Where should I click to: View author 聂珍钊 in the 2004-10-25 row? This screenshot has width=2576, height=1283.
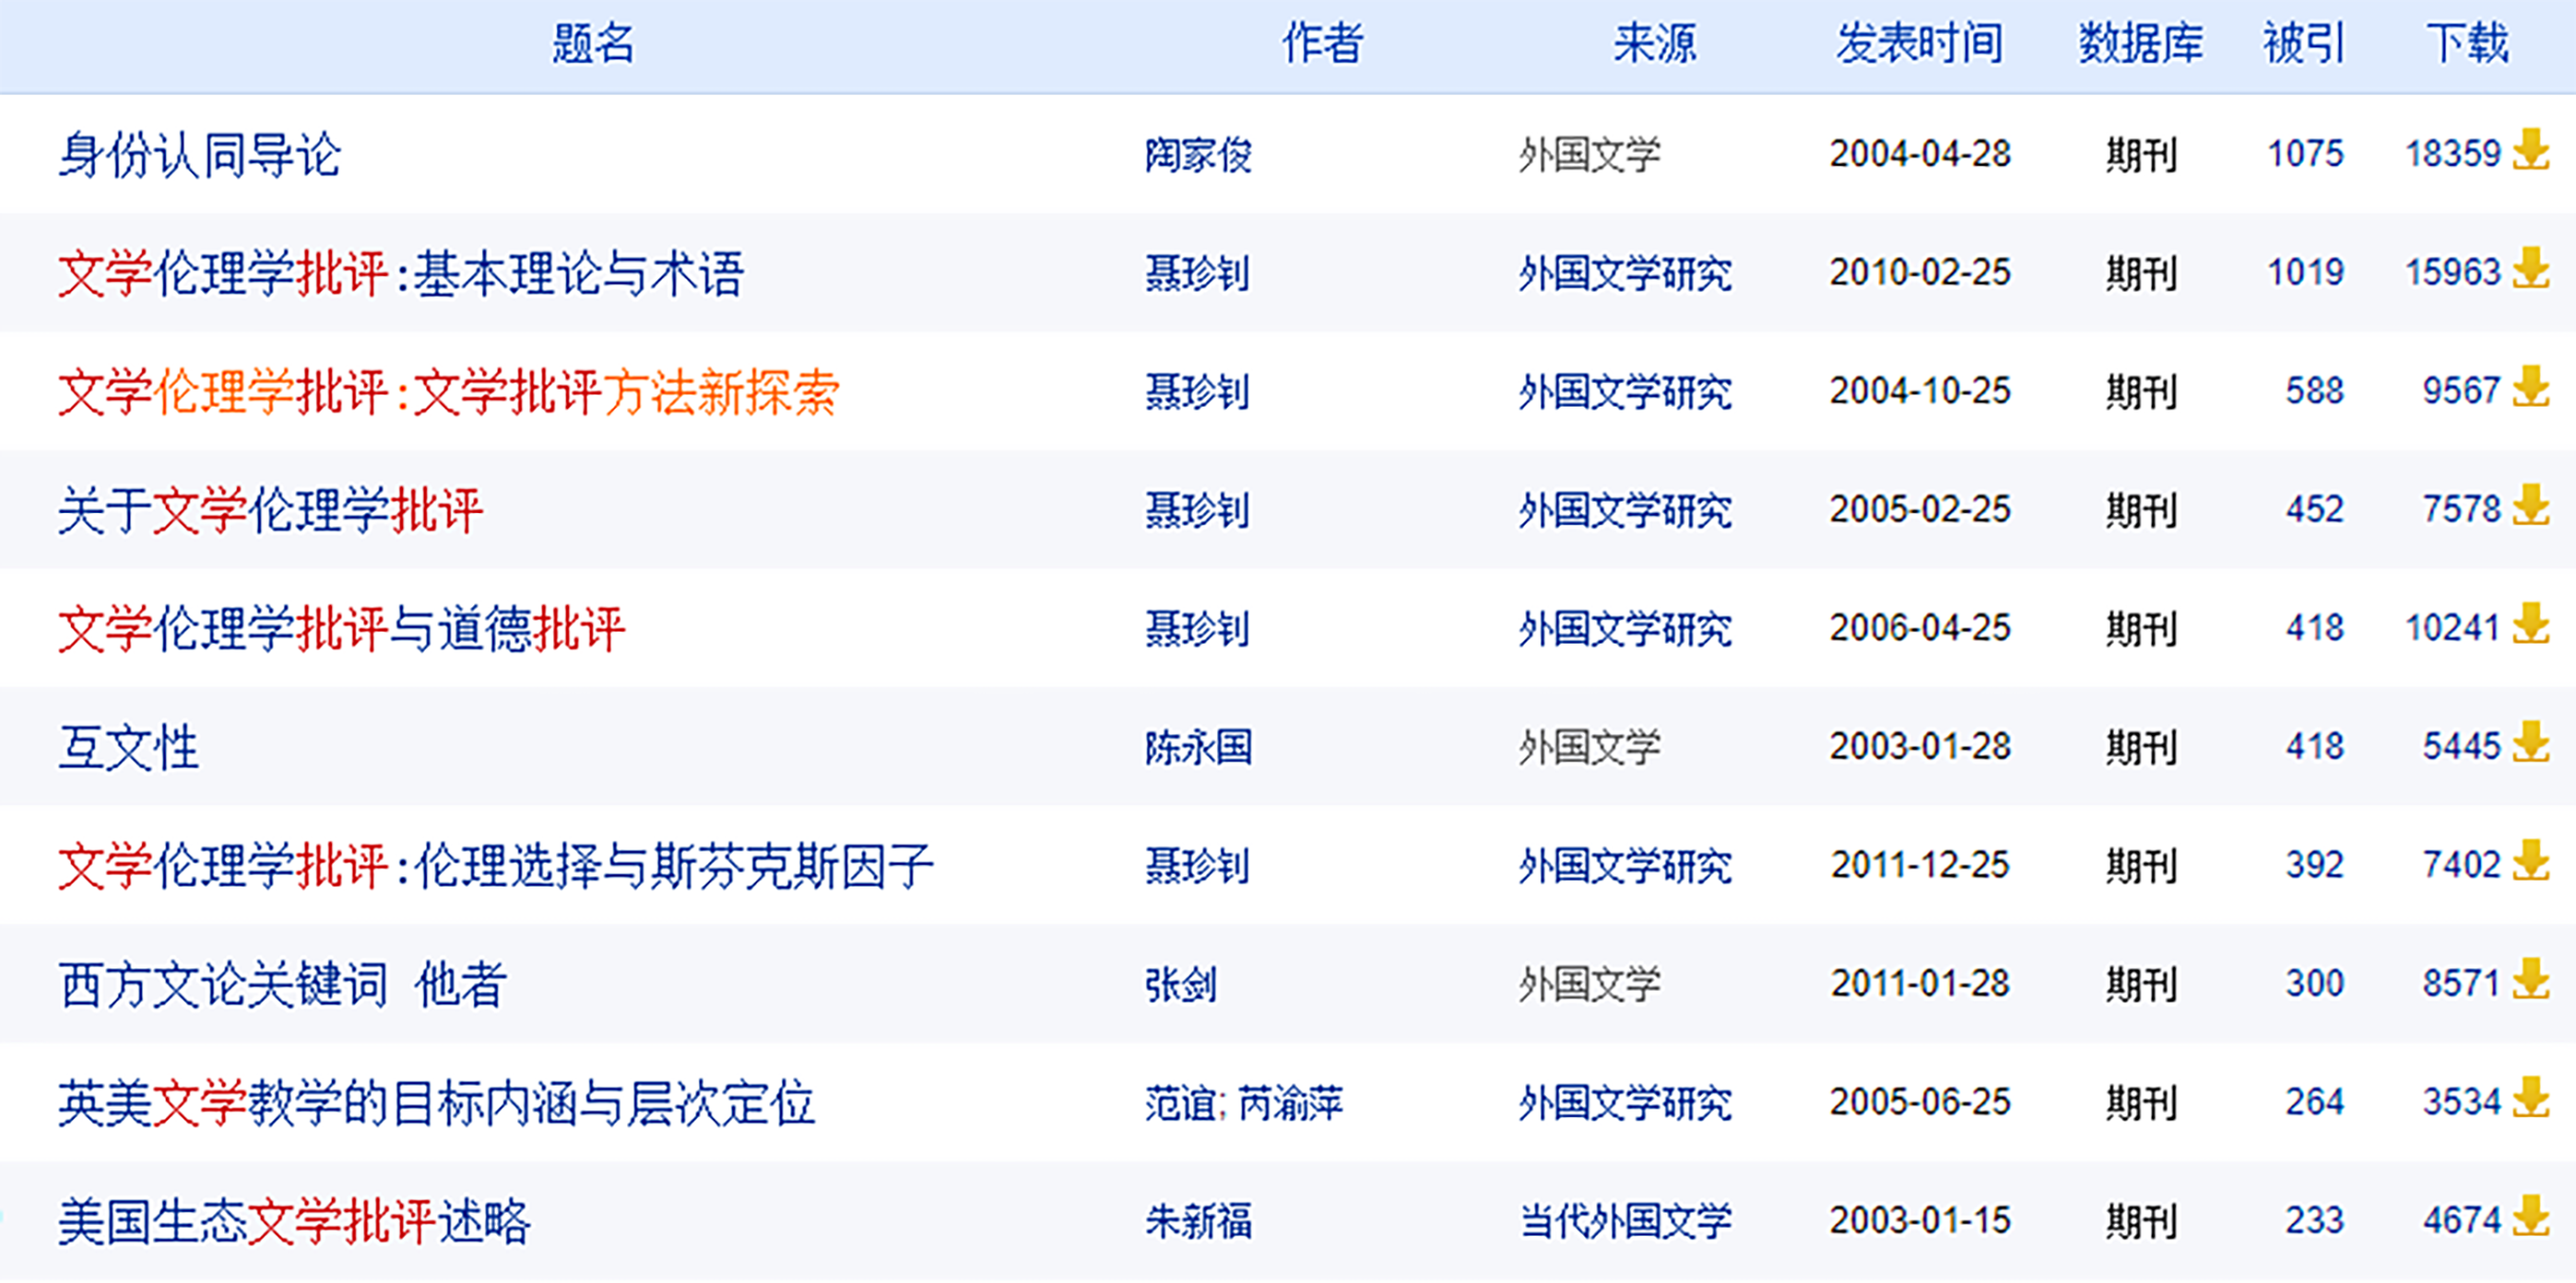[1198, 392]
